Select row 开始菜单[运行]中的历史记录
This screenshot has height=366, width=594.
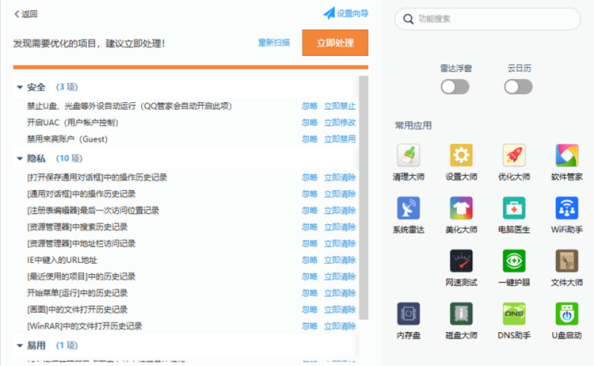click(186, 293)
